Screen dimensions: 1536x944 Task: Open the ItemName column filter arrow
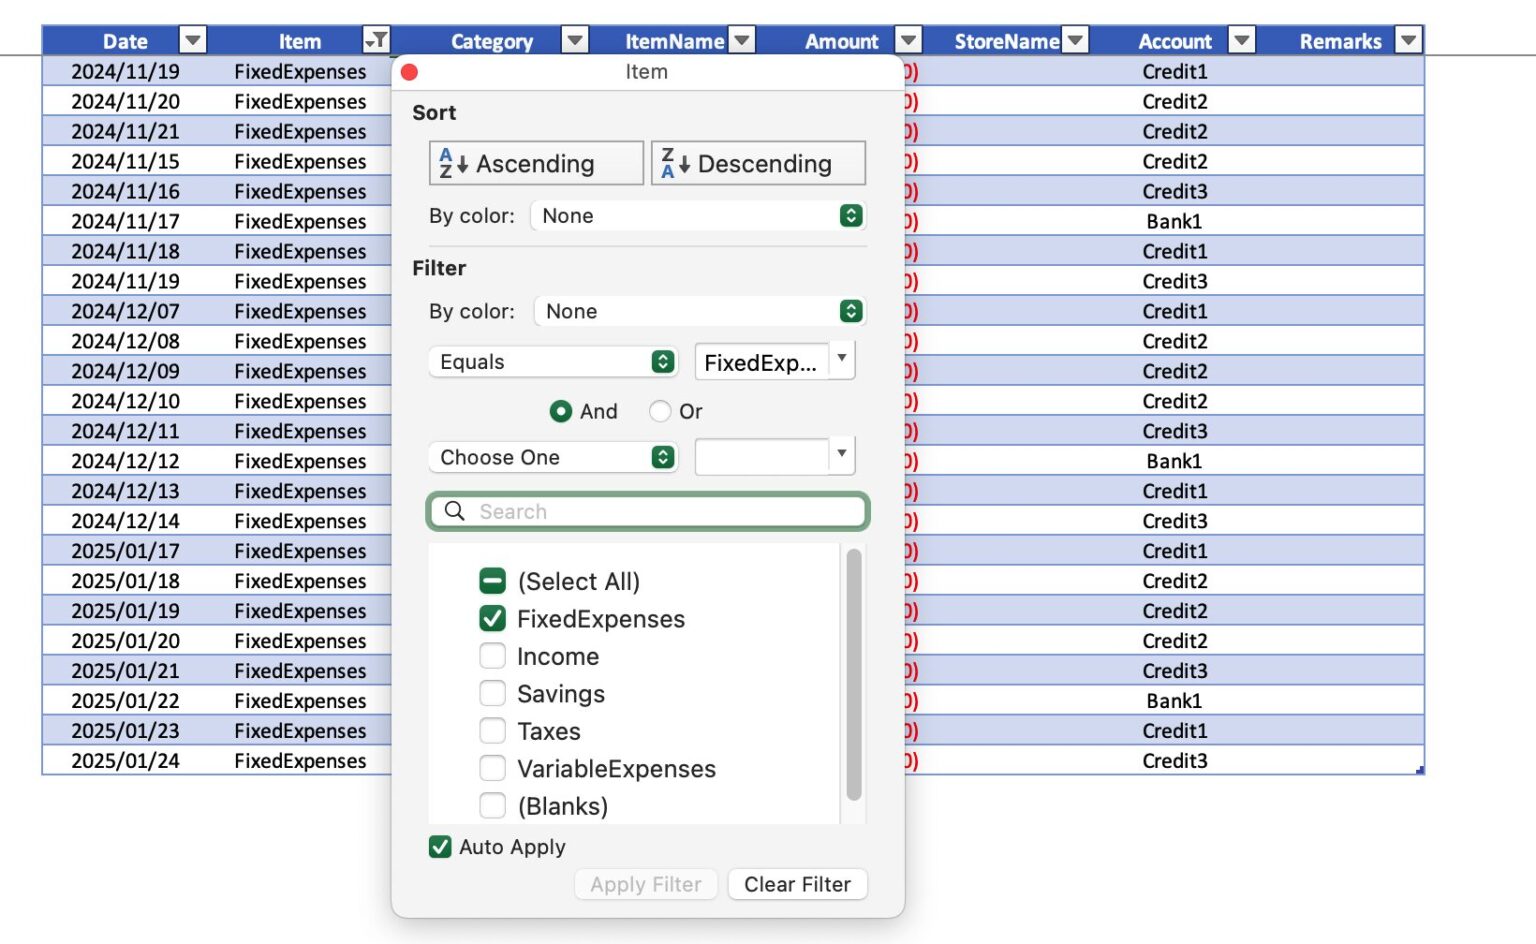[741, 40]
